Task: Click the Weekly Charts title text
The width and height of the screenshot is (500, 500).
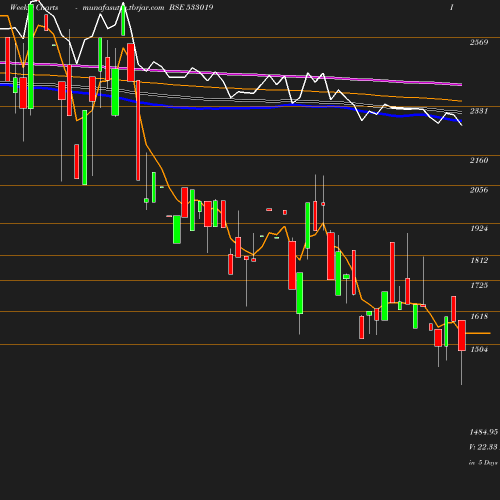Action: [x=34, y=7]
